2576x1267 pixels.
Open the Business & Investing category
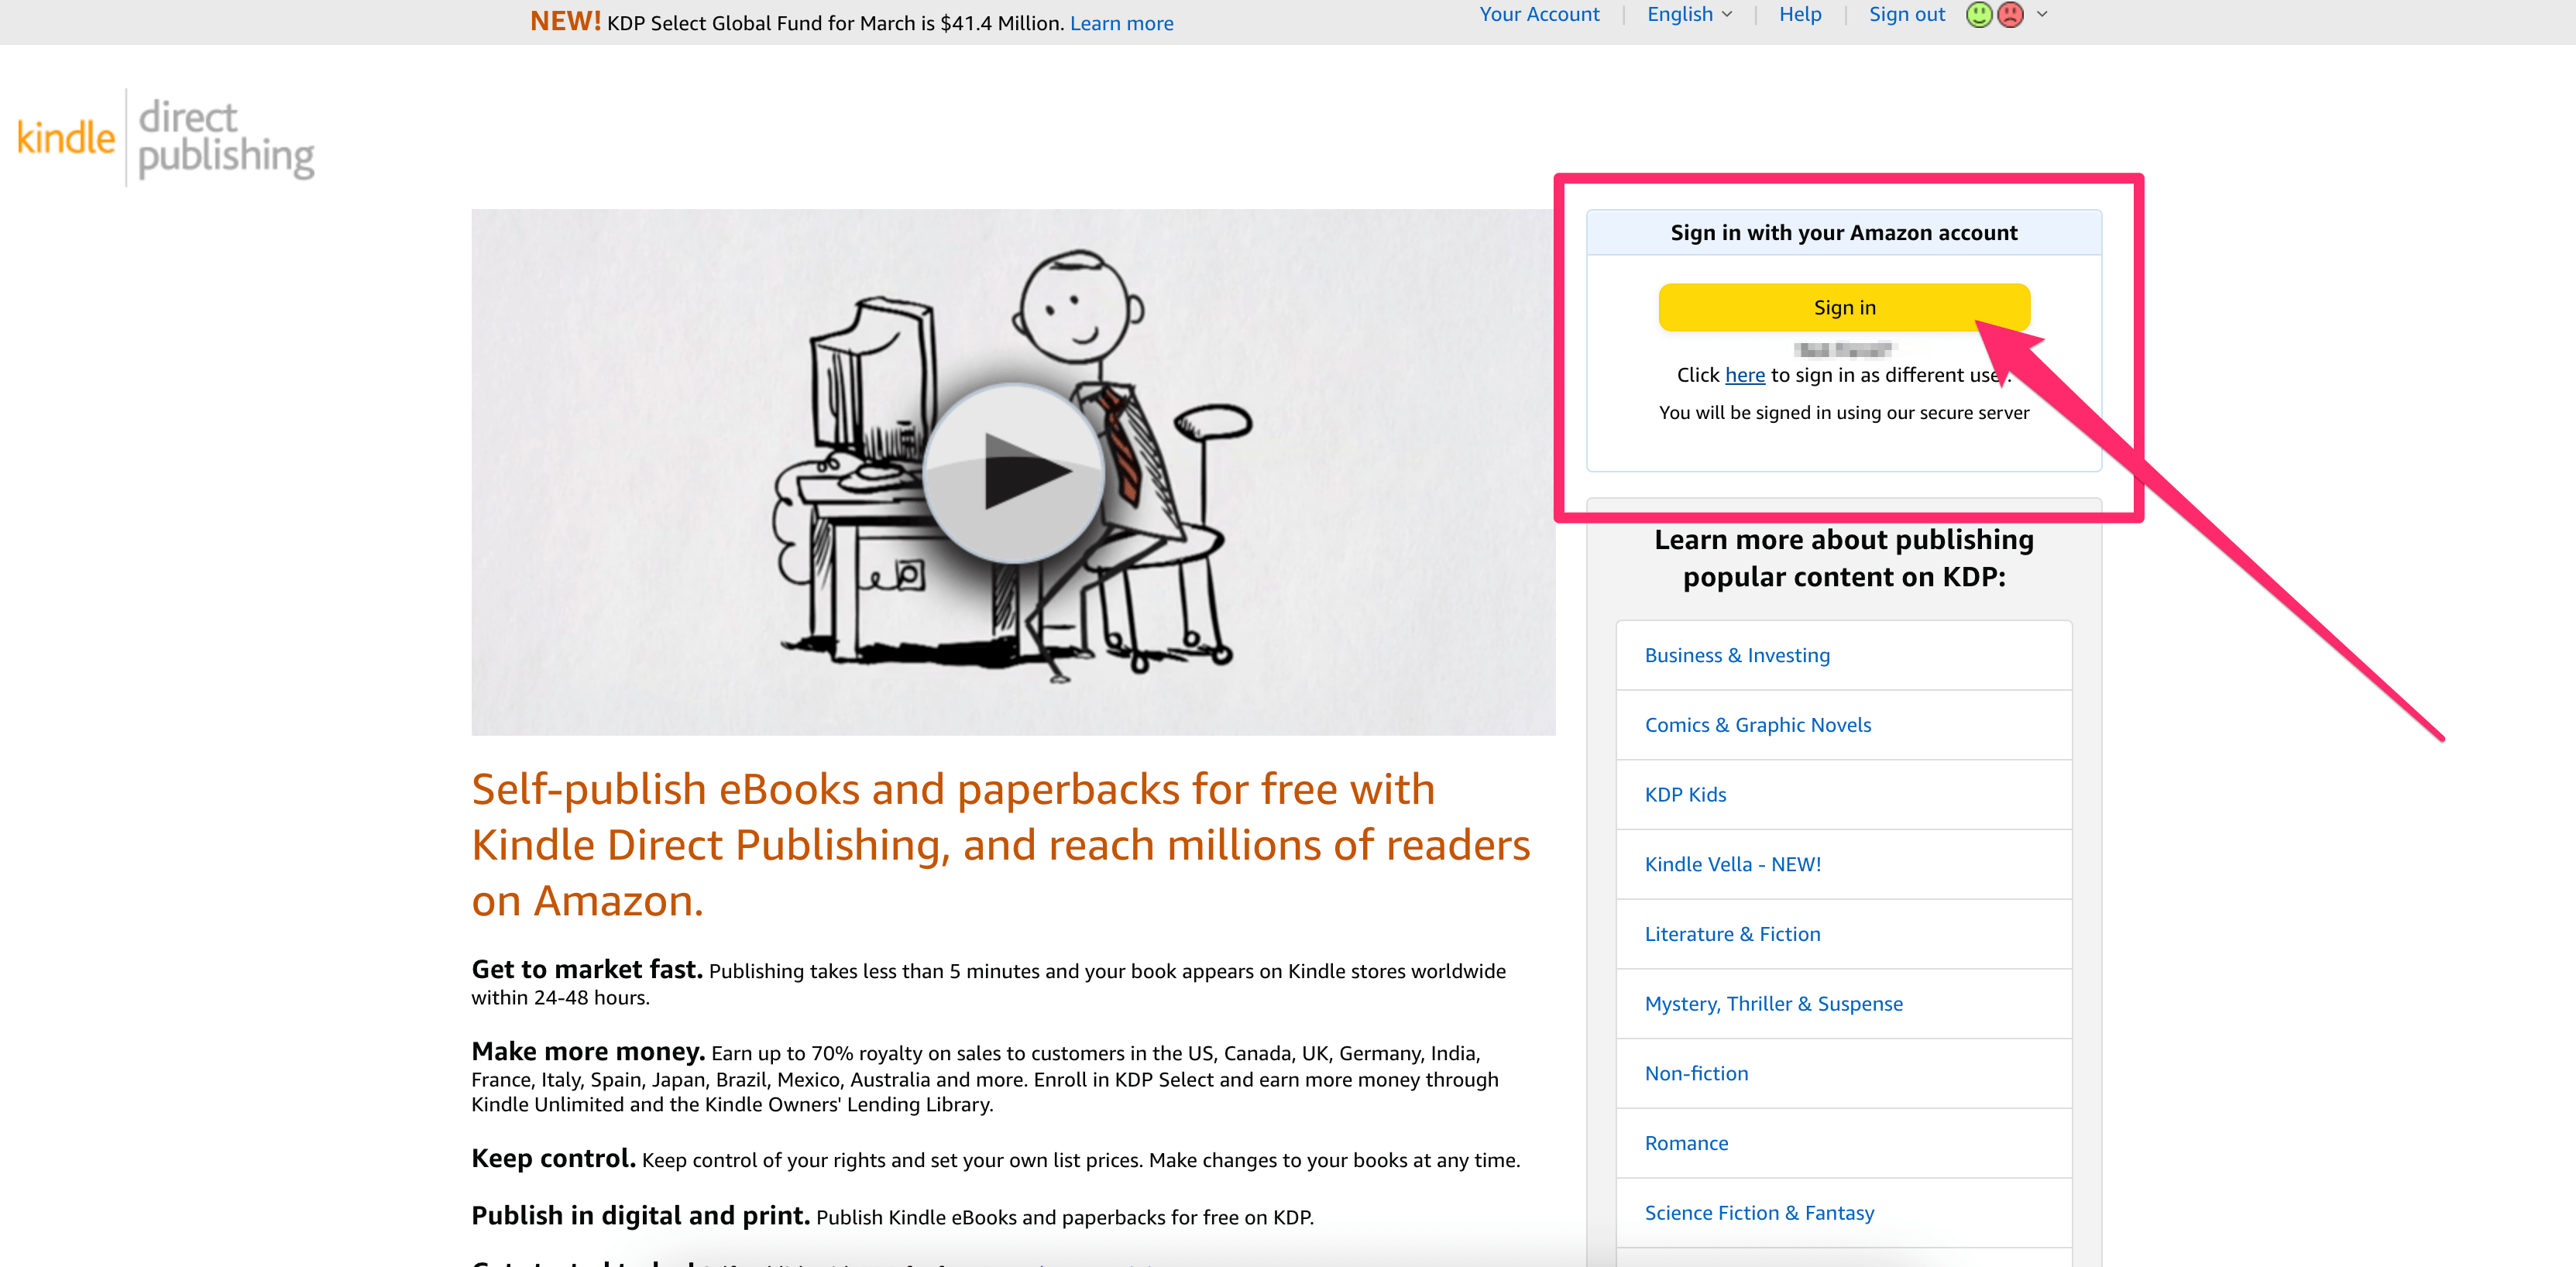click(1736, 654)
